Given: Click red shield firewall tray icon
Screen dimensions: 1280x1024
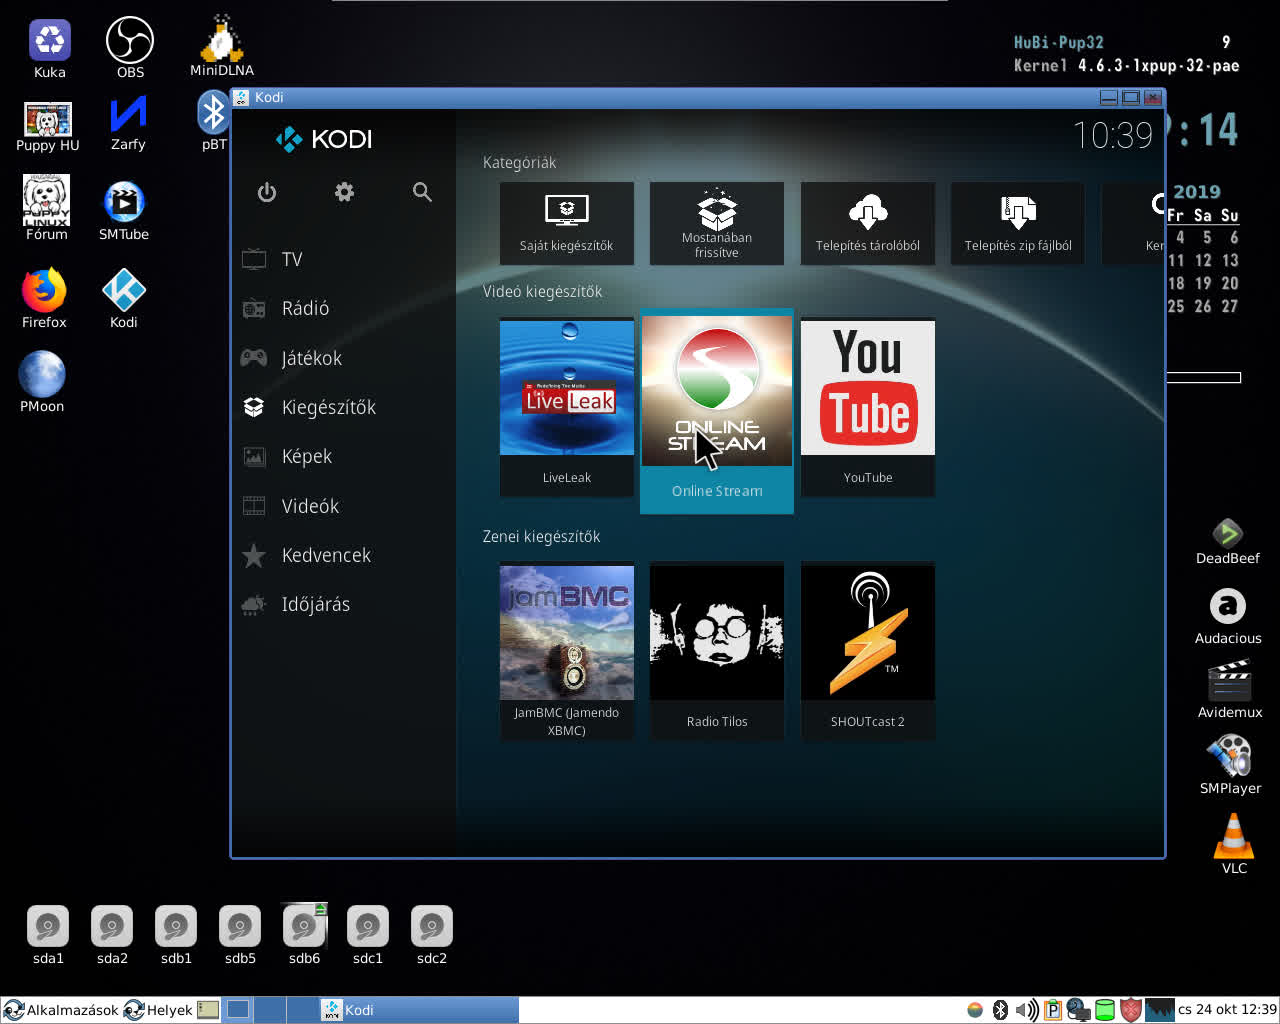Looking at the screenshot, I should 1131,1010.
